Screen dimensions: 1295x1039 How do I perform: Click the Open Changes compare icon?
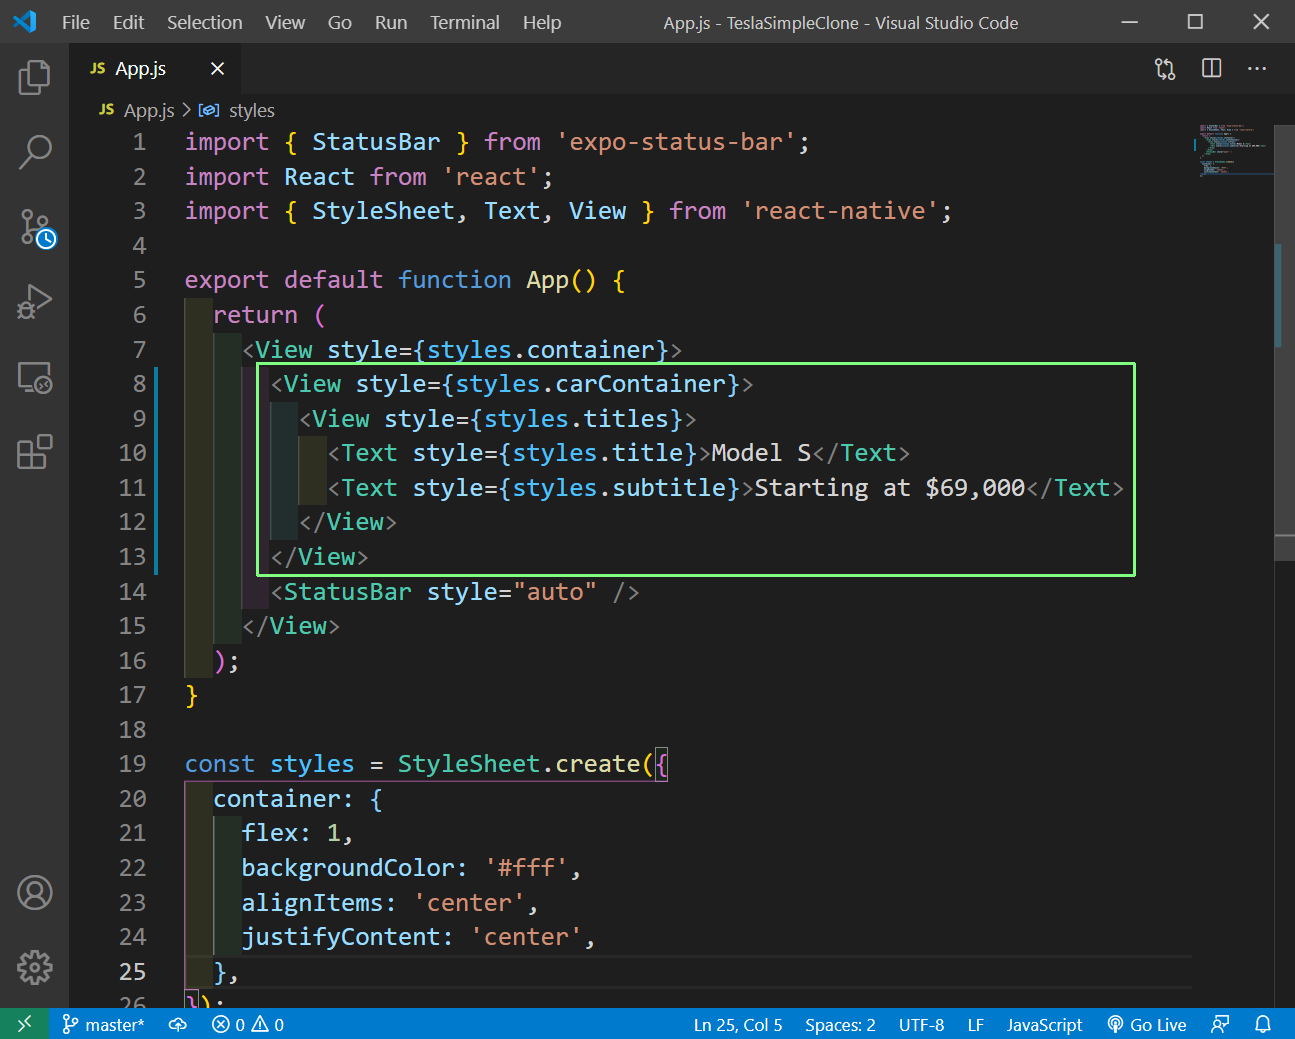click(x=1165, y=69)
